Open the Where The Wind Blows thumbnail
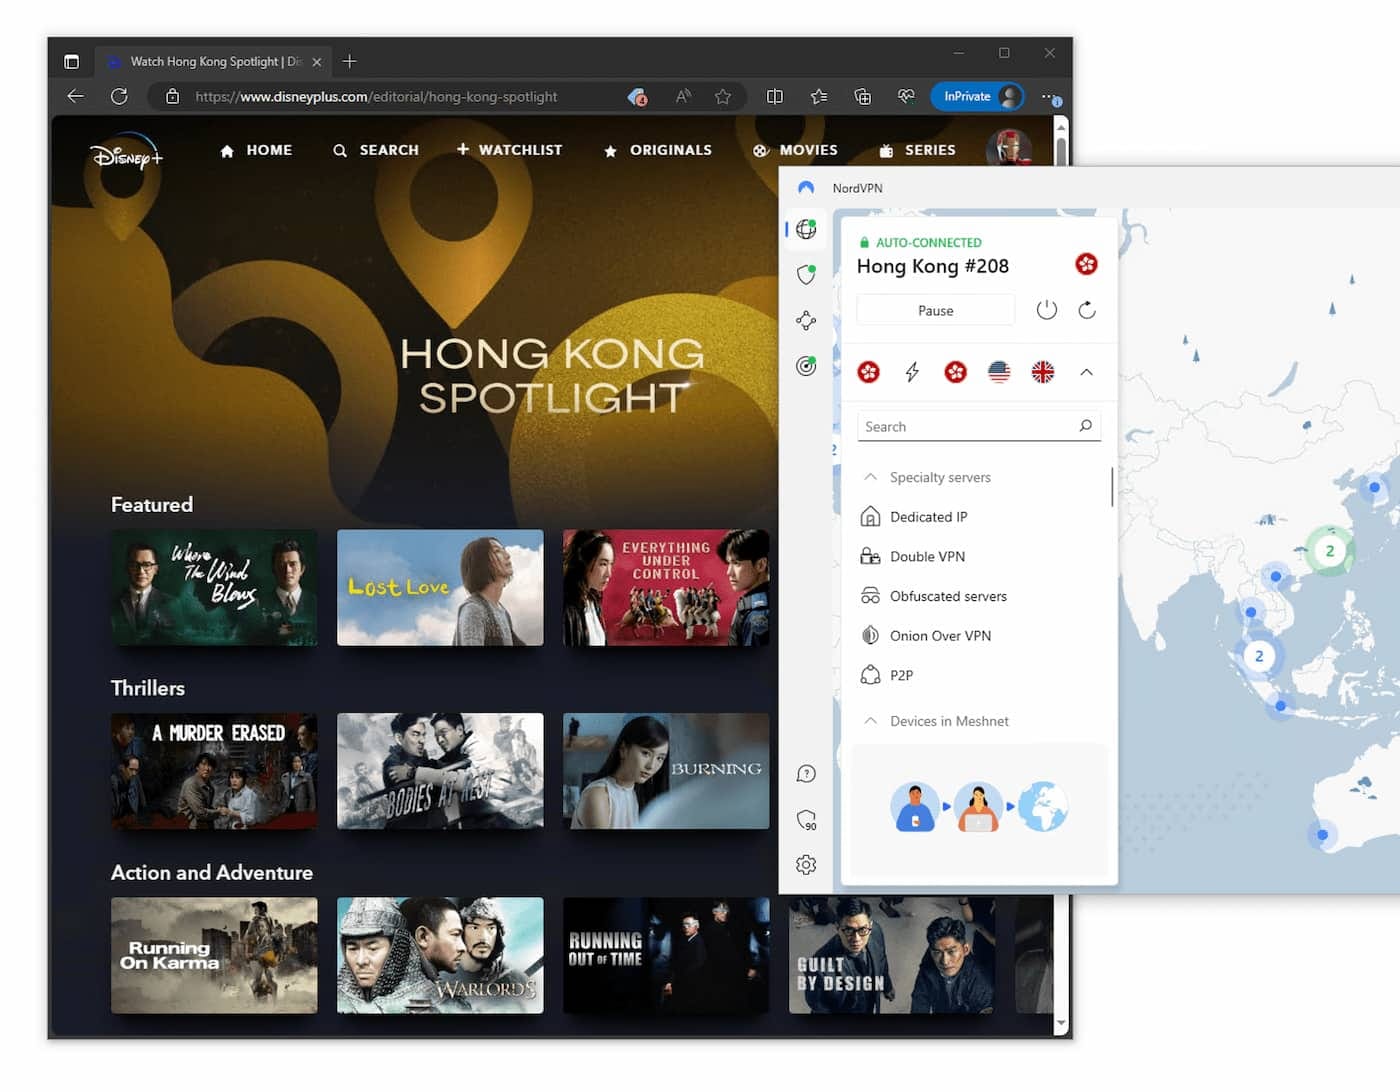 214,588
